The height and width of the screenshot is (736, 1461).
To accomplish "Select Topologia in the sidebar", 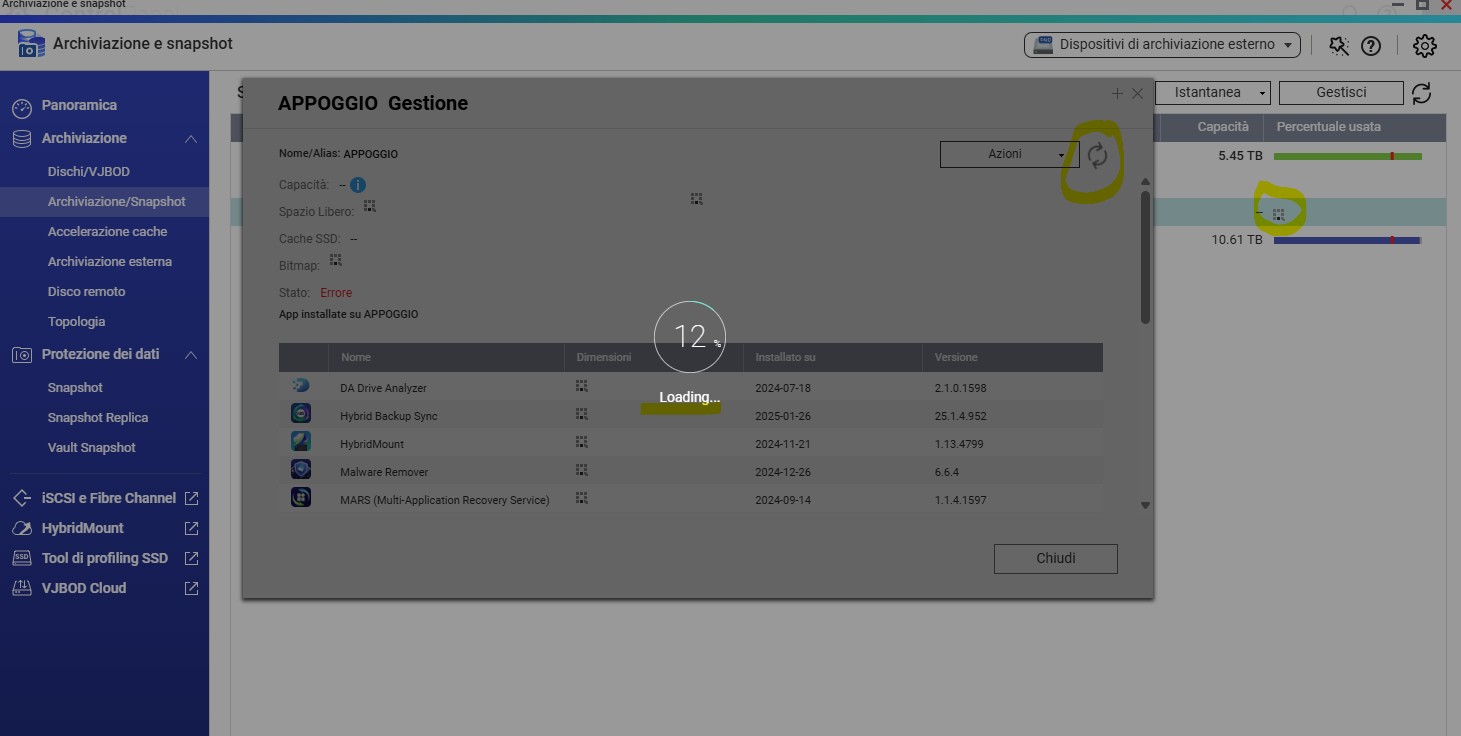I will [x=77, y=322].
